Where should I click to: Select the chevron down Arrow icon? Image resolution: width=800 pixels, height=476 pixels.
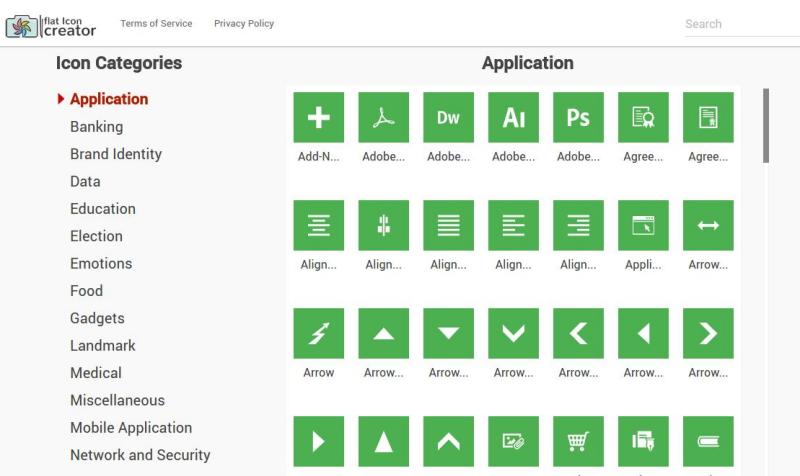coord(513,333)
